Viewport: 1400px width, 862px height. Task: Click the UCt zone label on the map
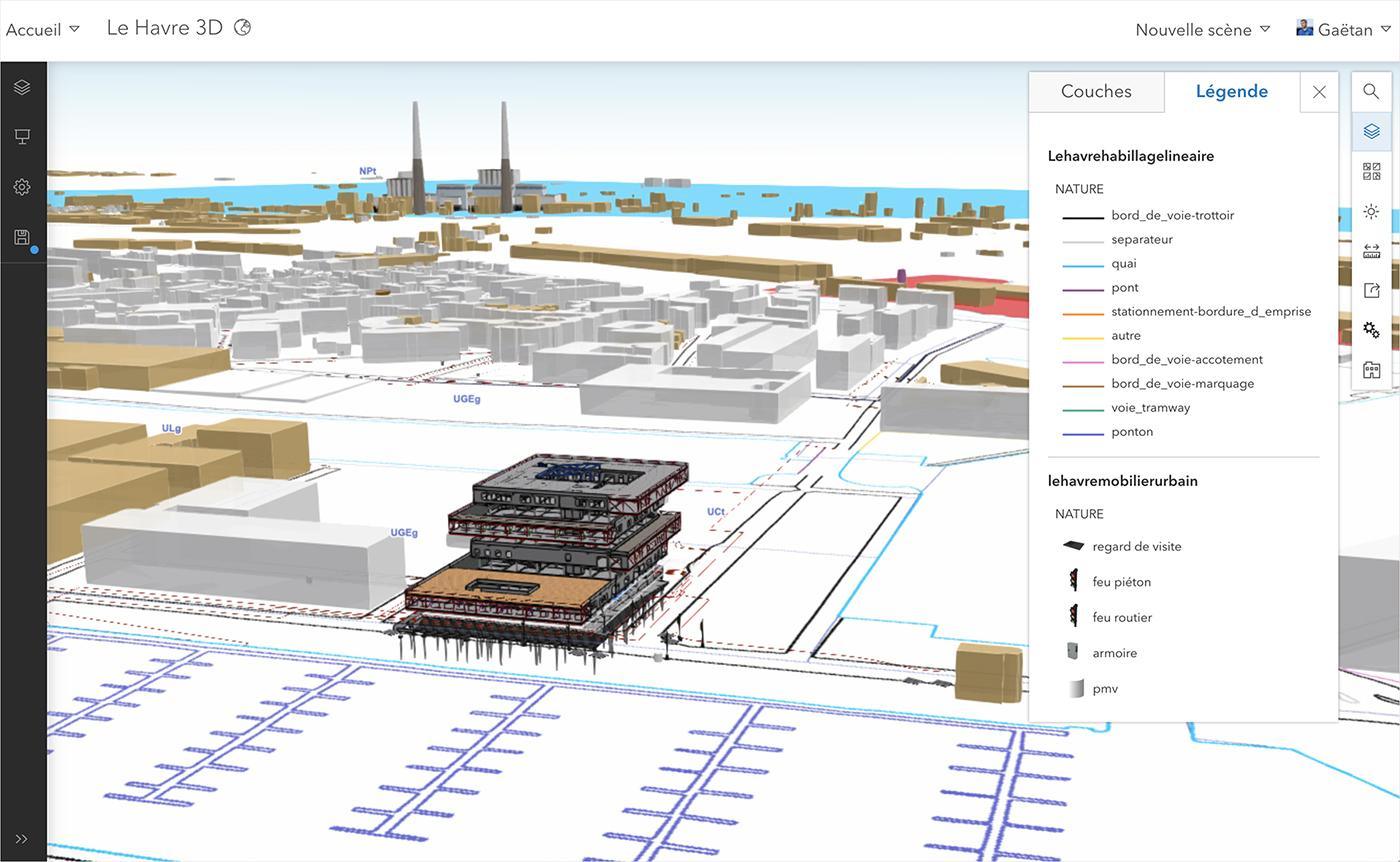click(x=716, y=512)
